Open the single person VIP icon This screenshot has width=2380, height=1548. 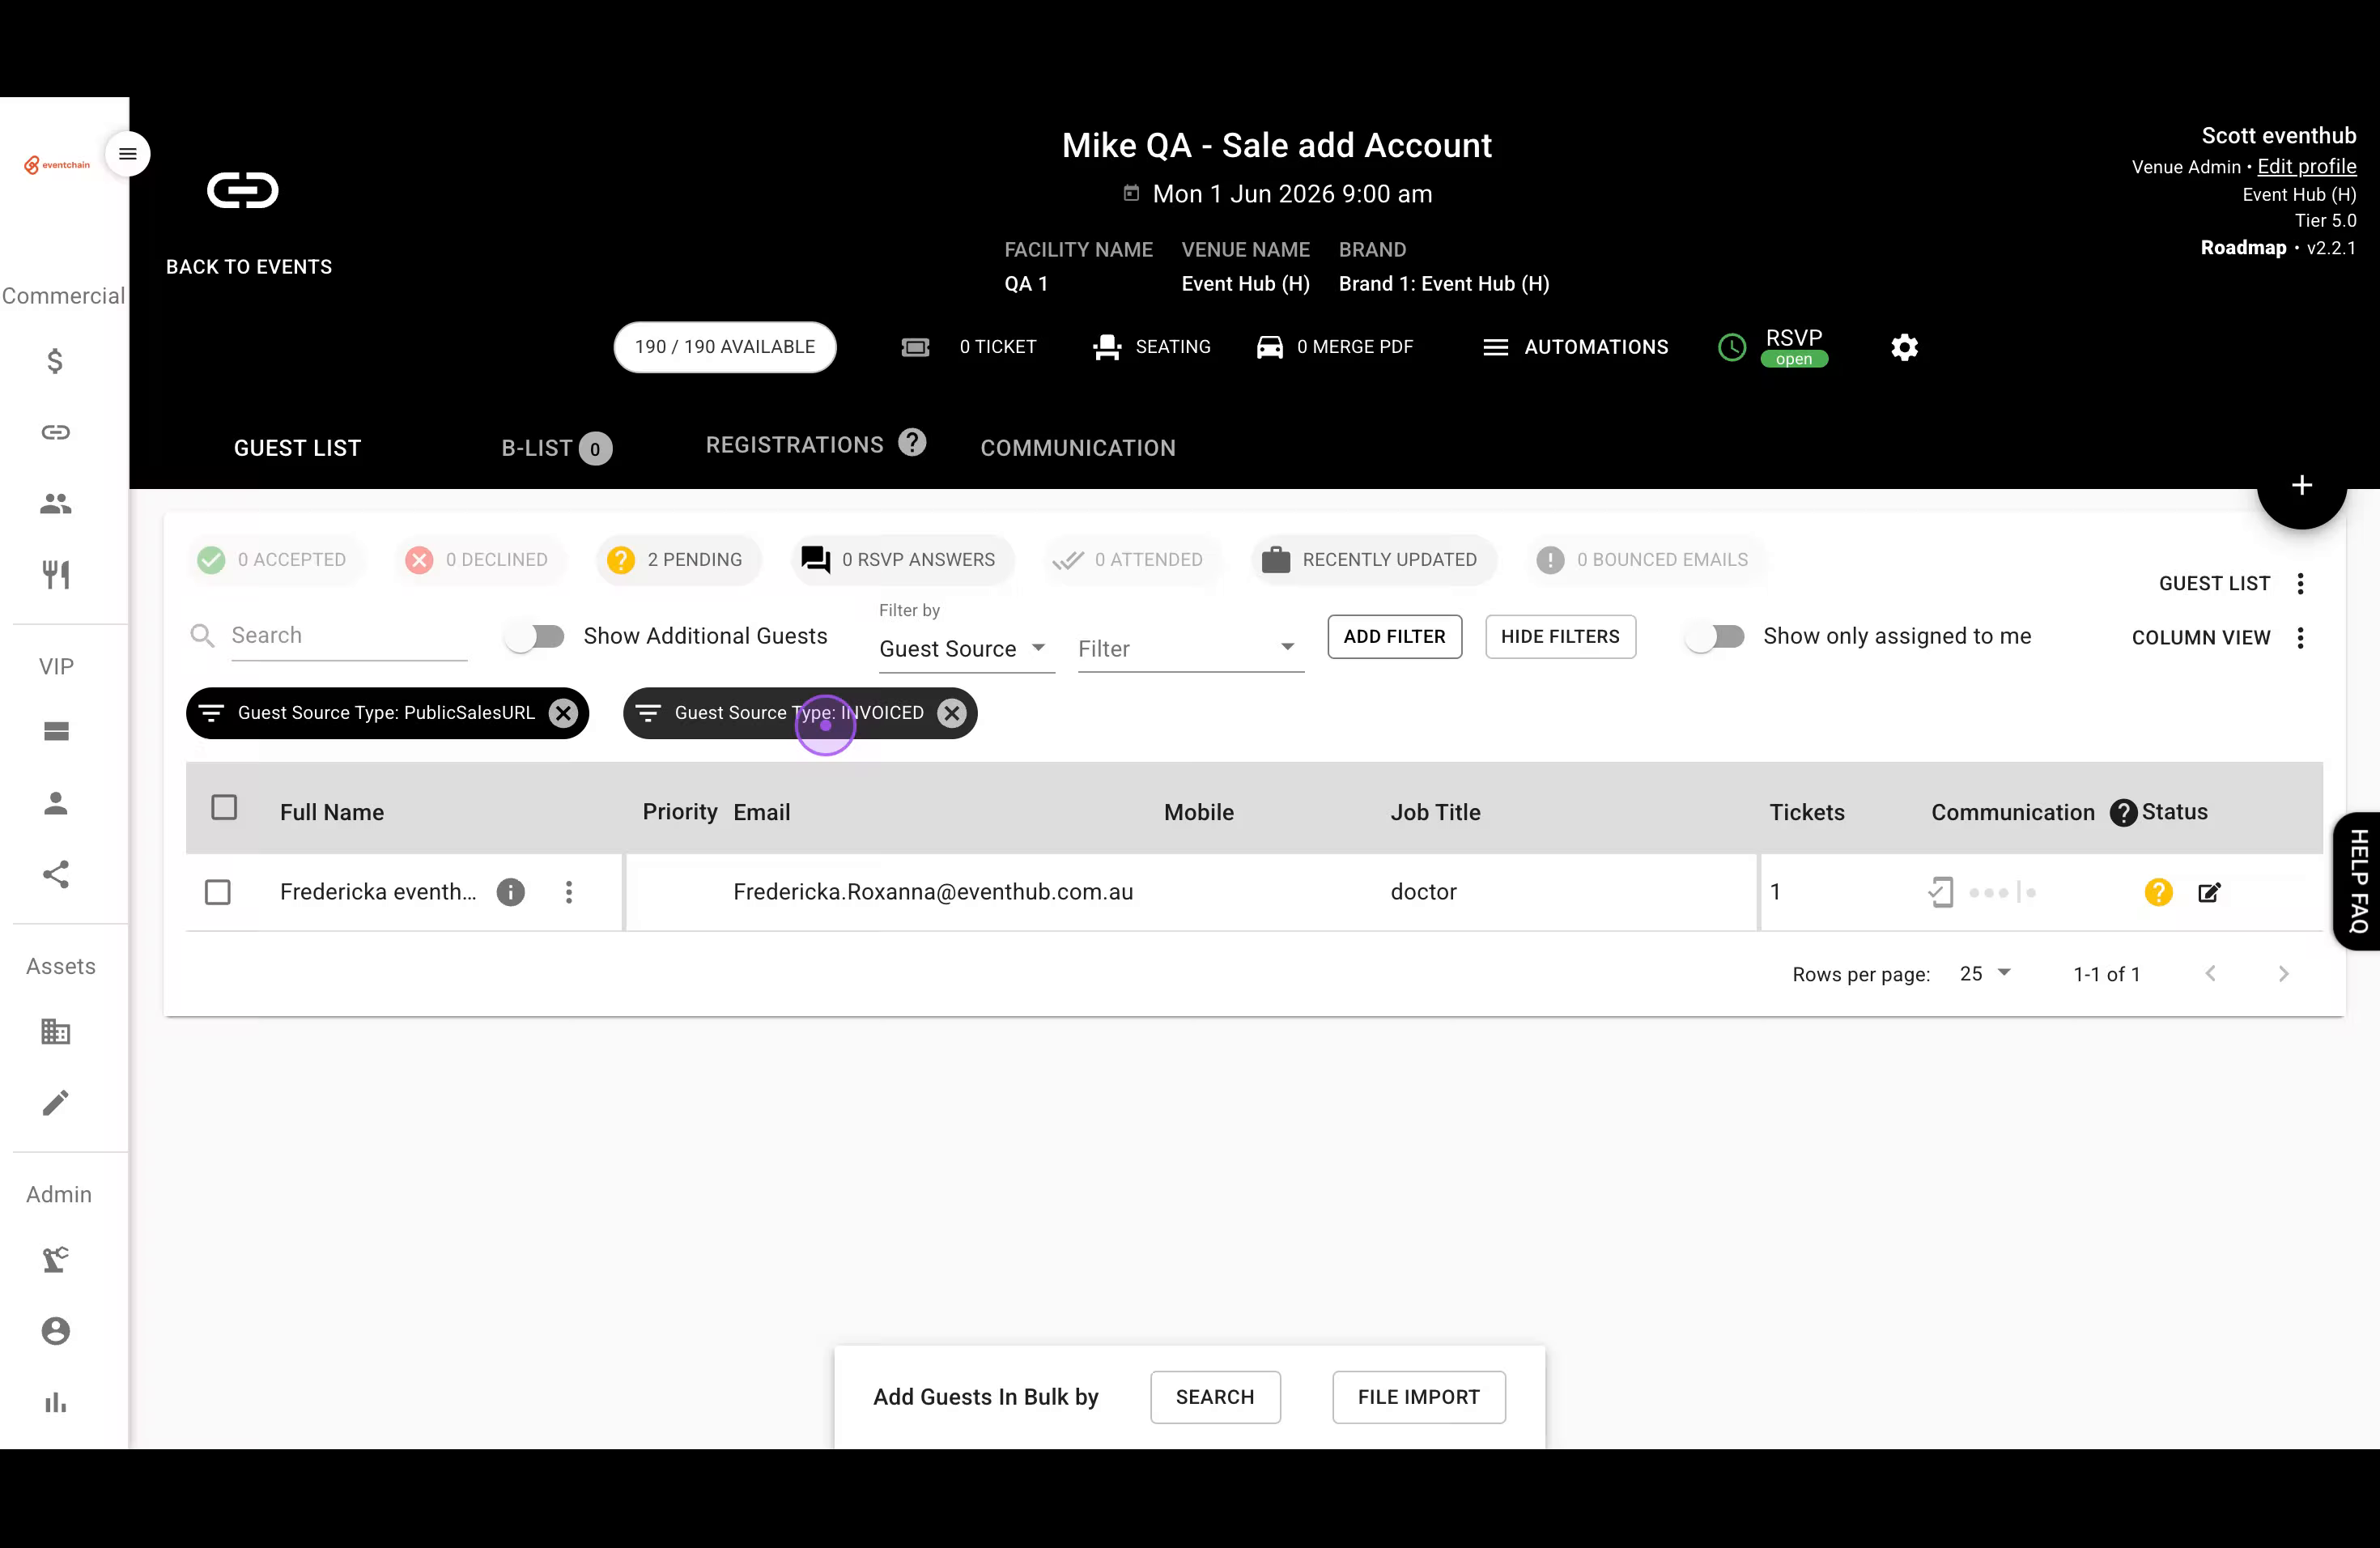(x=56, y=803)
